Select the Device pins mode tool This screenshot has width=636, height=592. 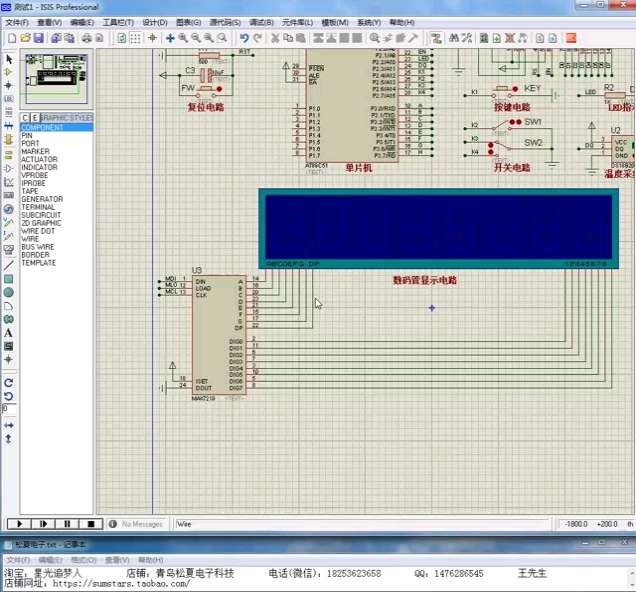click(x=9, y=168)
